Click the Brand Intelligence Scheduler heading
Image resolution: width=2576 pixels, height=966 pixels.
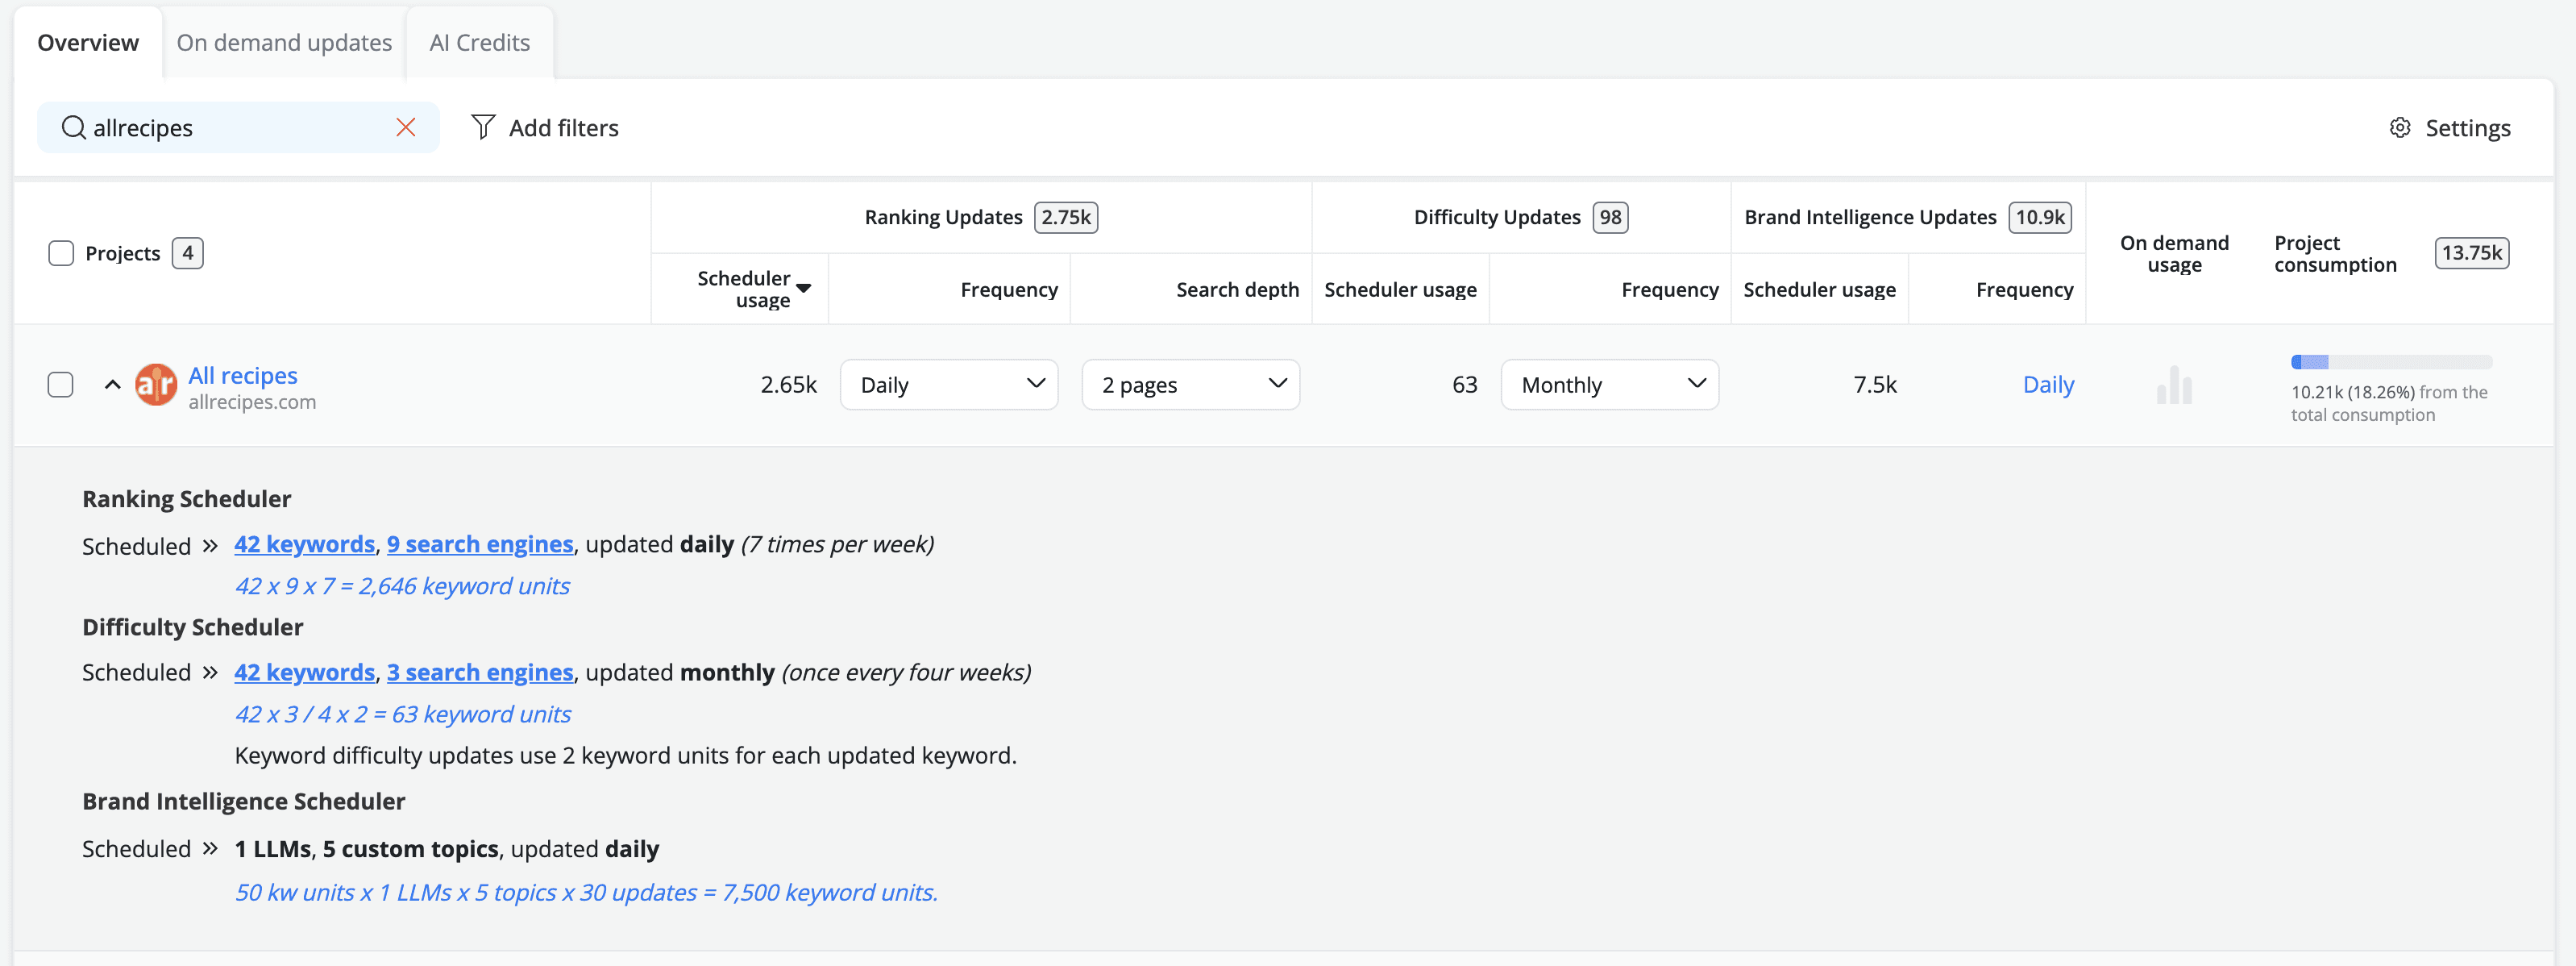[244, 801]
